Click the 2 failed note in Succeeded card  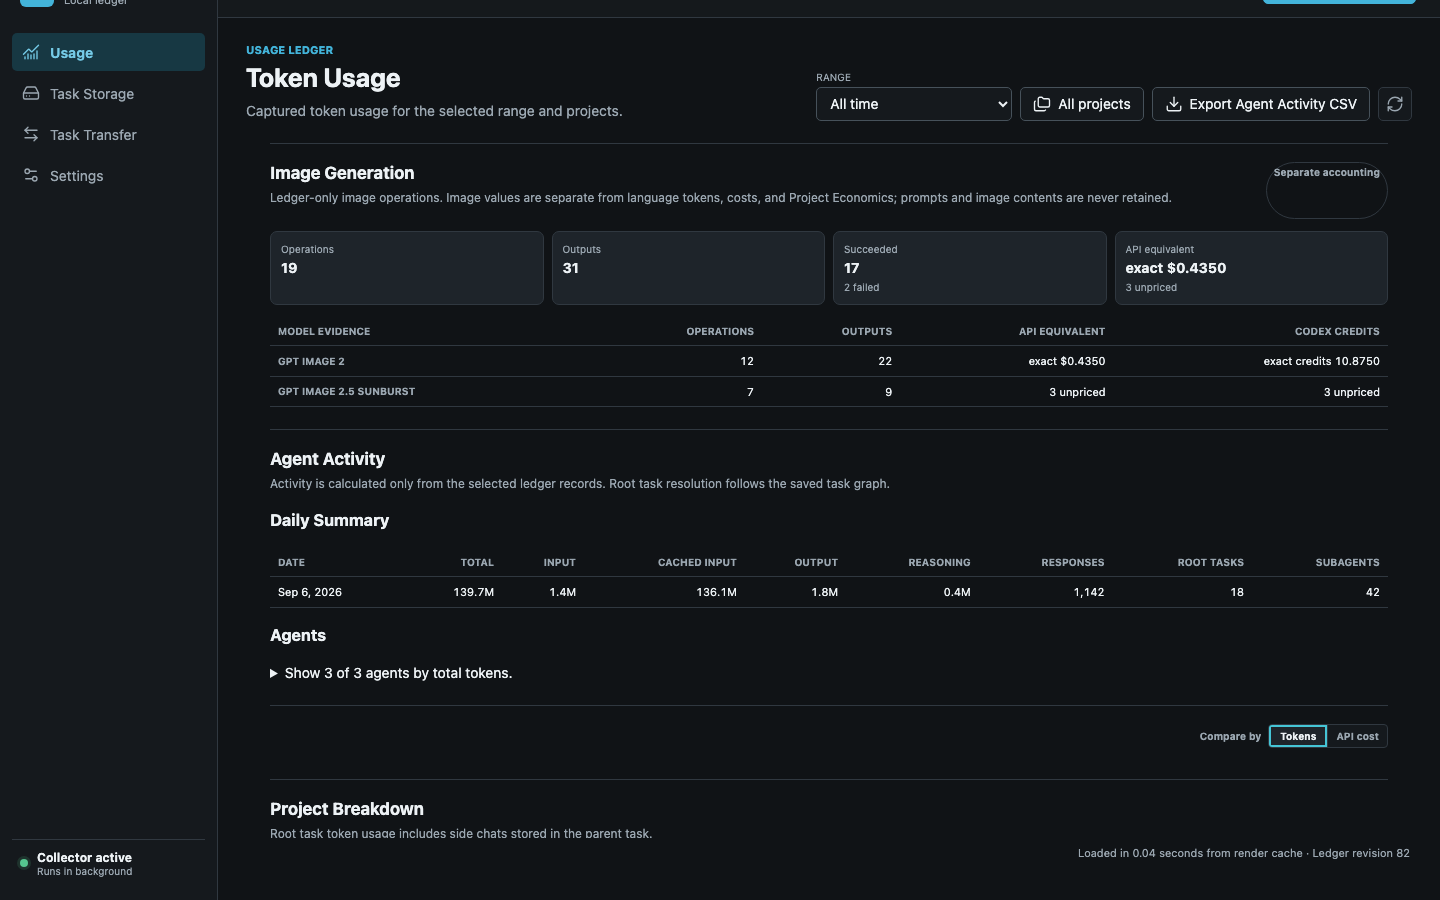pyautogui.click(x=862, y=287)
